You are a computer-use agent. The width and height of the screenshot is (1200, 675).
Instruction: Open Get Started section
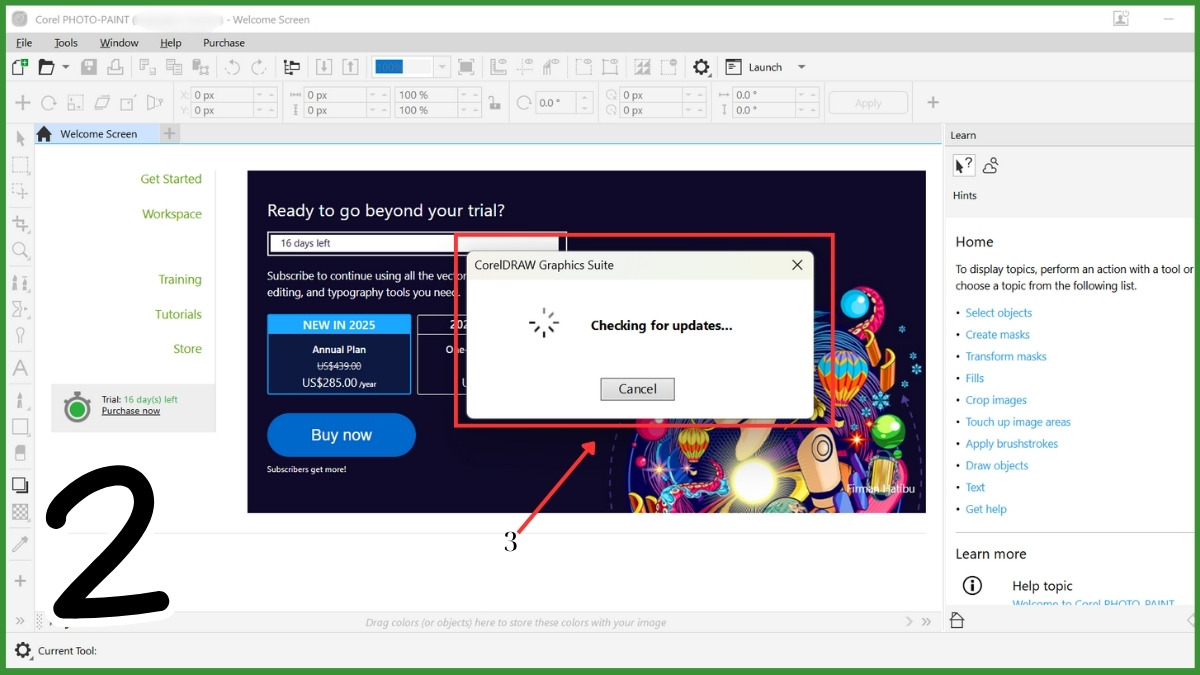click(170, 179)
